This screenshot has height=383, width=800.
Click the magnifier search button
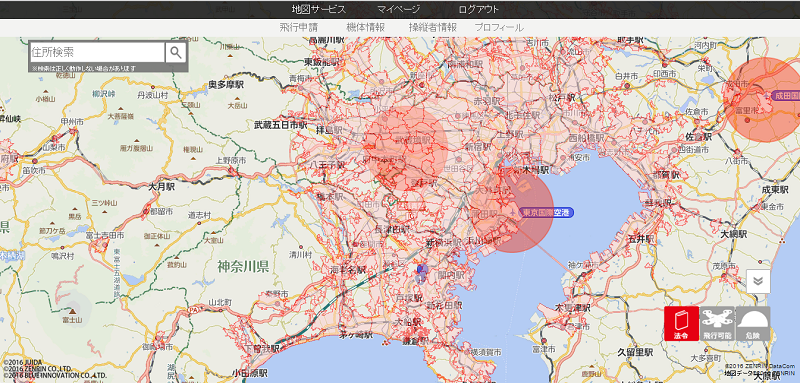point(176,52)
